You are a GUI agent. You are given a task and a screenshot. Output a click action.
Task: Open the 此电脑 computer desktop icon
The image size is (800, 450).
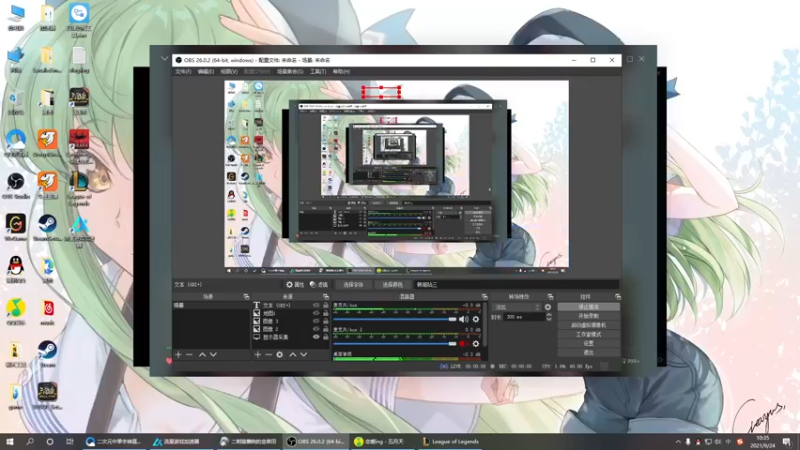click(x=16, y=18)
